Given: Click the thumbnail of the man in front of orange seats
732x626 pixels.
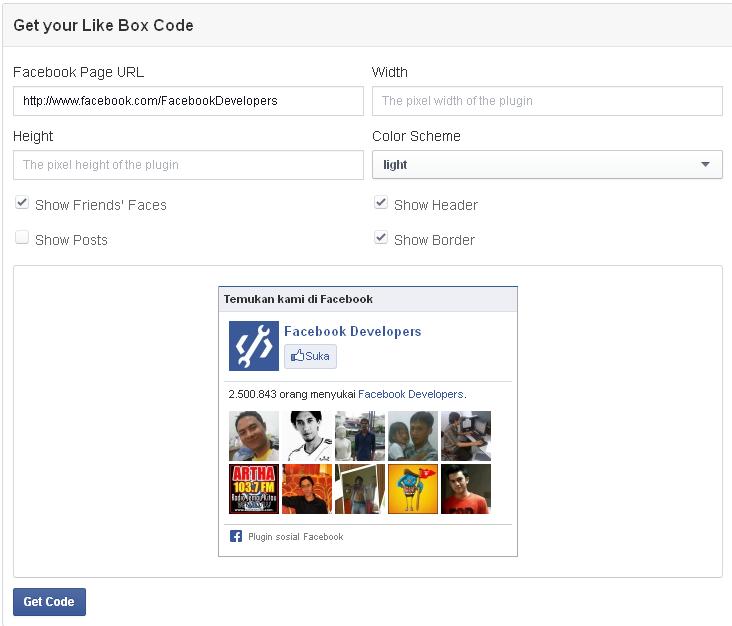Looking at the screenshot, I should click(x=307, y=489).
